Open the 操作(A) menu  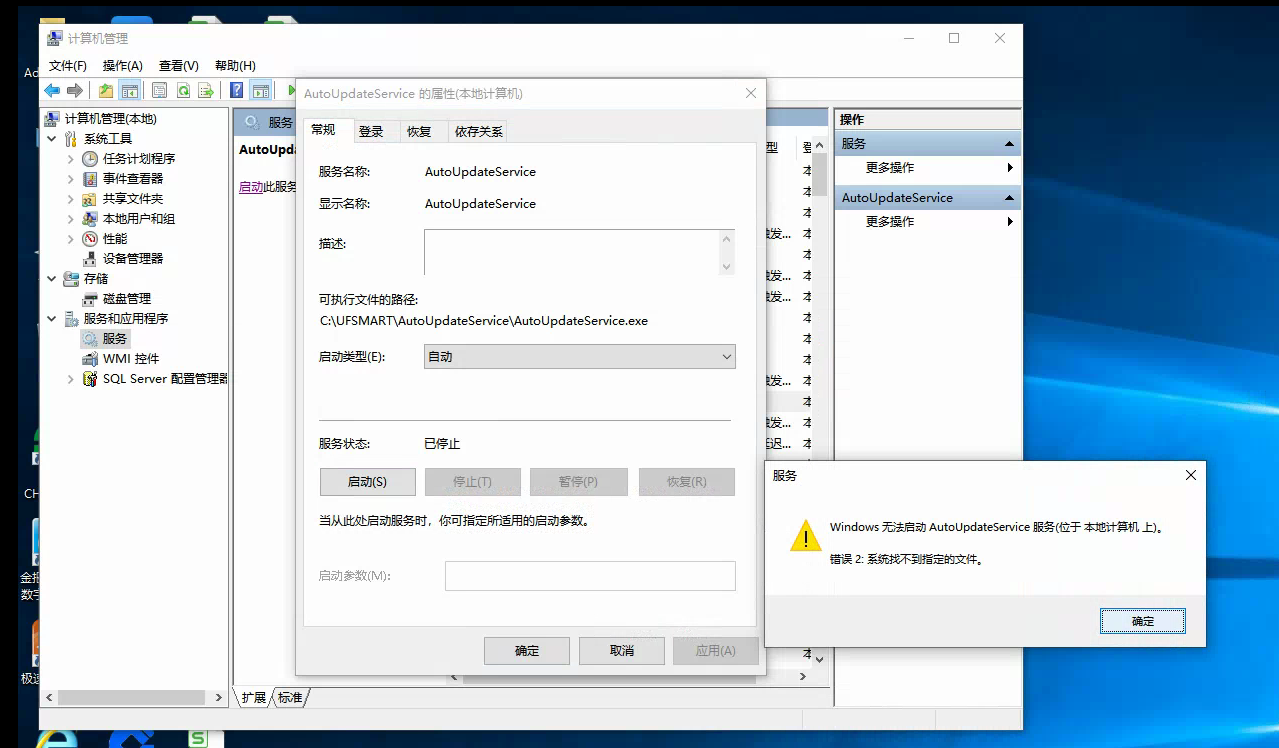pos(123,65)
